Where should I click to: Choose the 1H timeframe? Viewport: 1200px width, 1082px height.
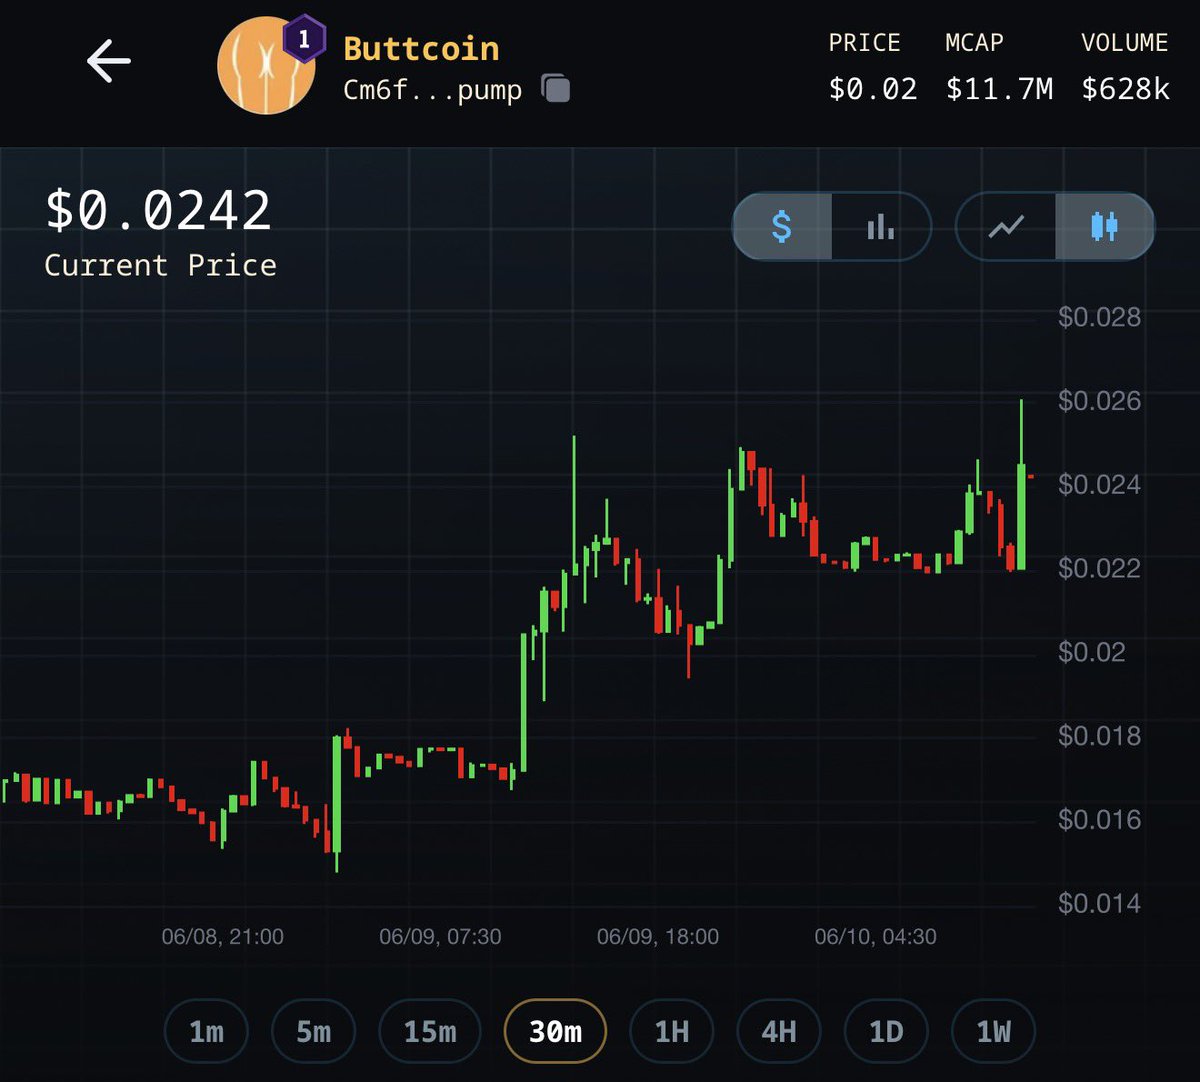pyautogui.click(x=672, y=1031)
